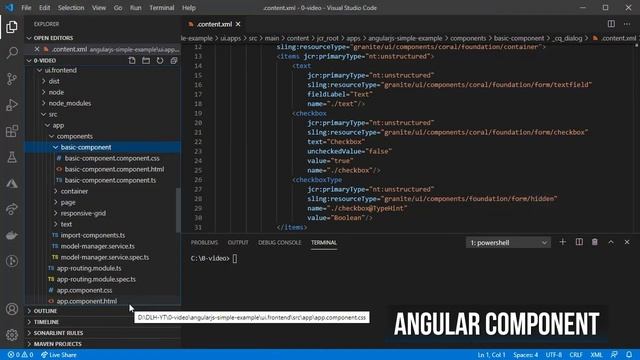Open the Selection menu
The image size is (640, 360).
(71, 8)
